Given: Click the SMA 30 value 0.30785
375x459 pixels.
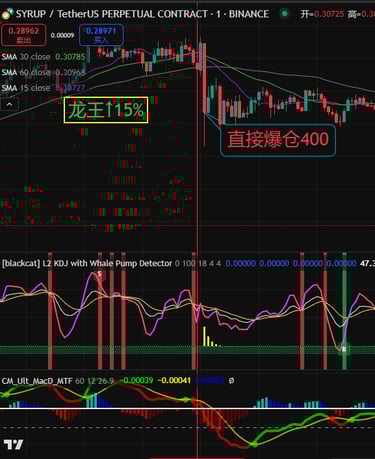Looking at the screenshot, I should (x=70, y=57).
